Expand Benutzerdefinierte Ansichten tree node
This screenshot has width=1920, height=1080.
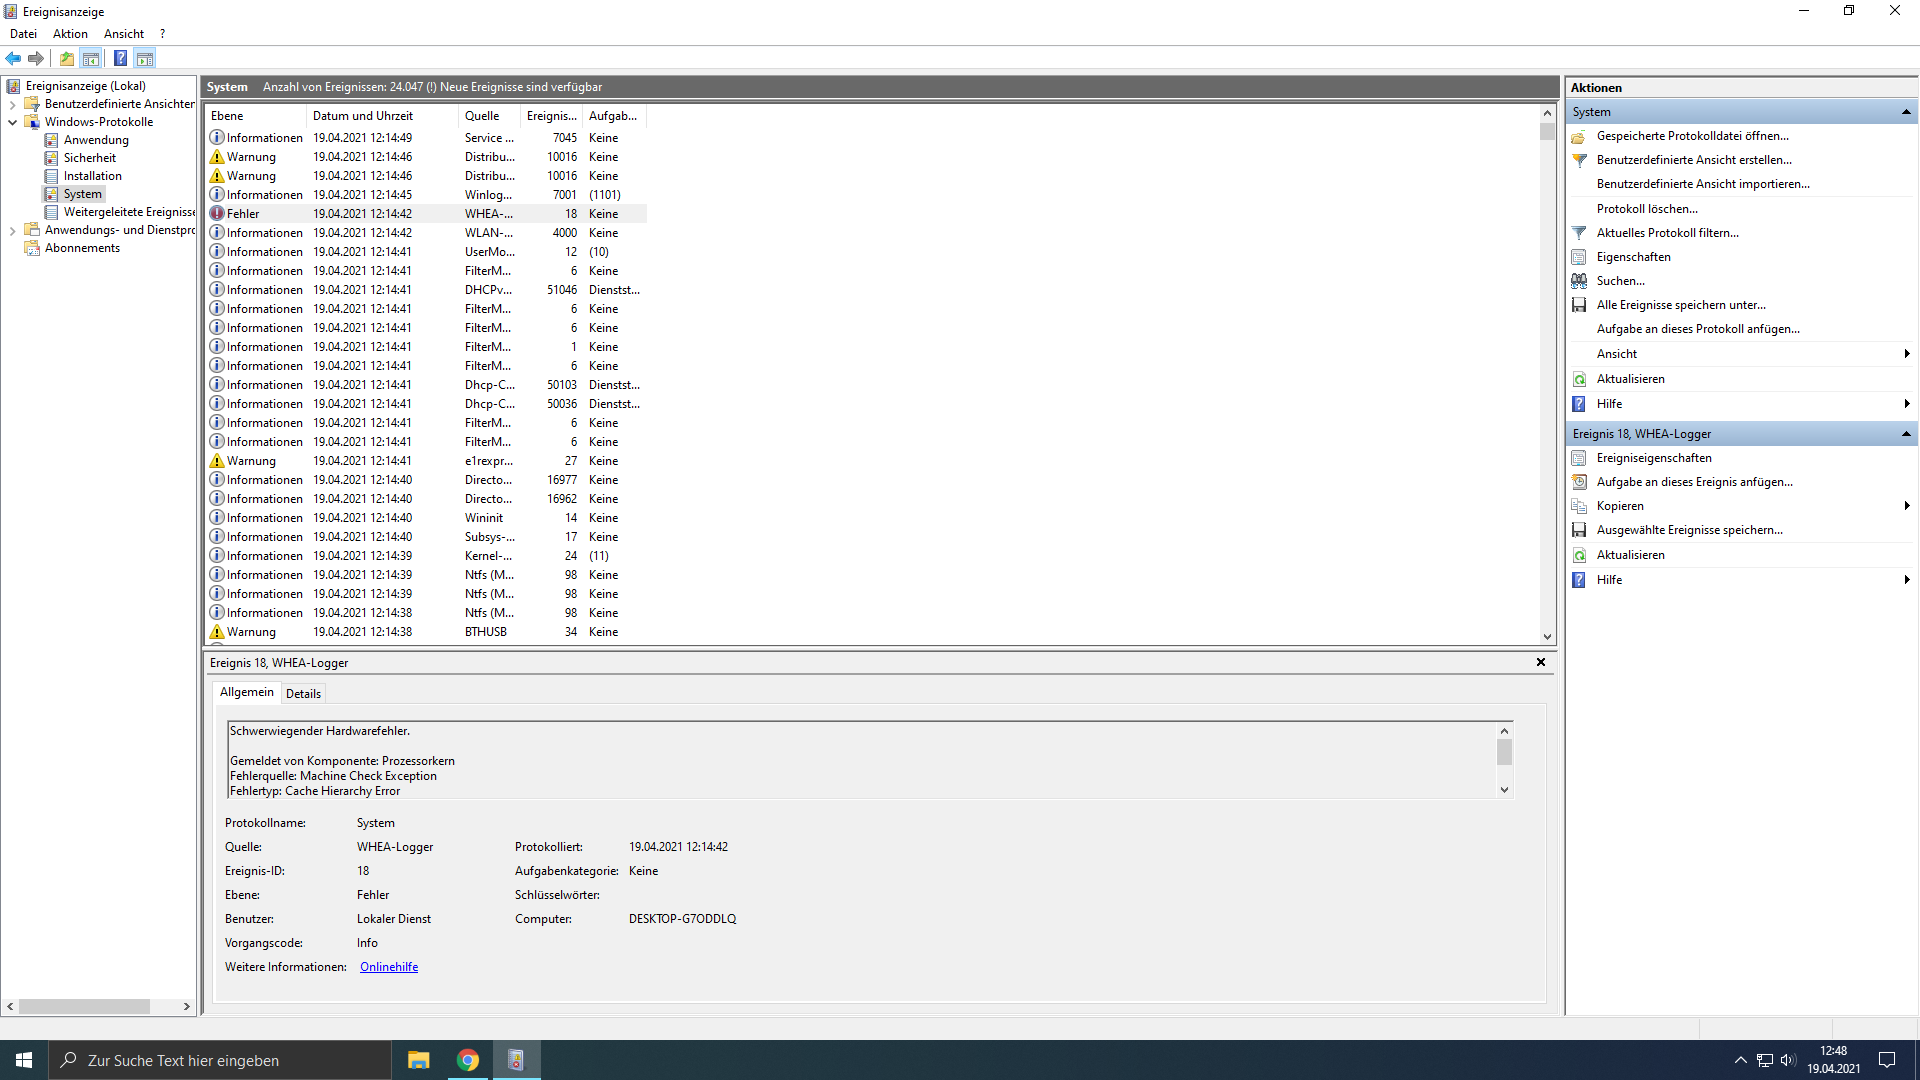[x=12, y=104]
